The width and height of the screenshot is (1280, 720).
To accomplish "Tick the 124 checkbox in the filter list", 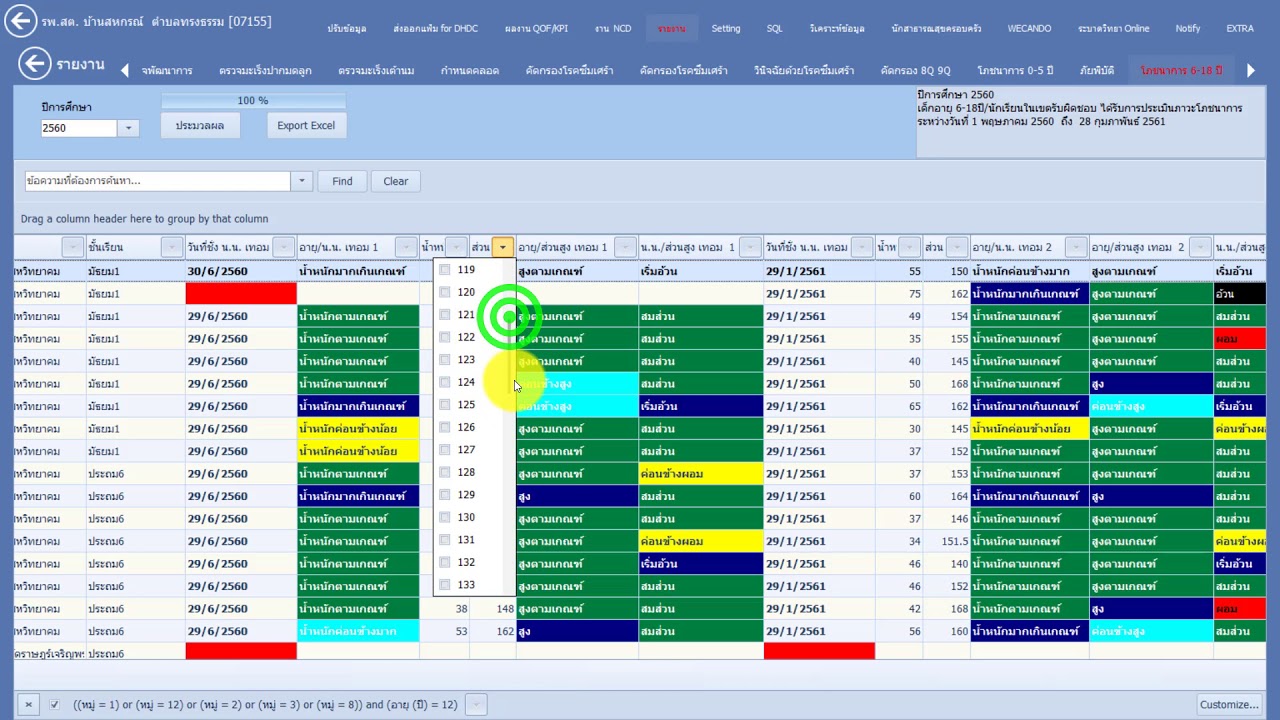I will 444,382.
